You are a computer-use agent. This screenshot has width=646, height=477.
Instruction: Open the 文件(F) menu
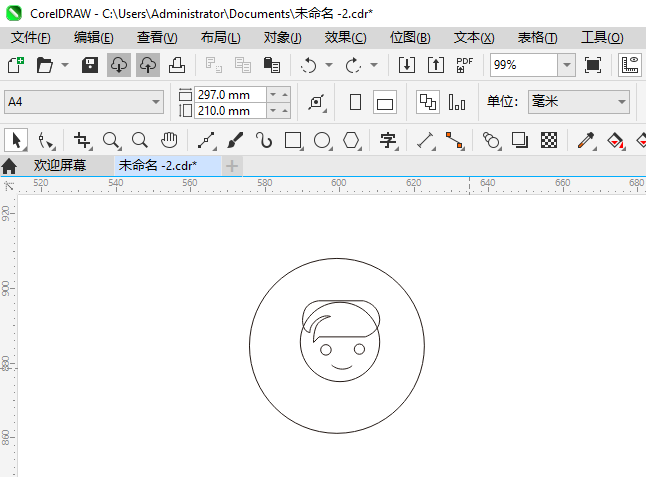(30, 38)
